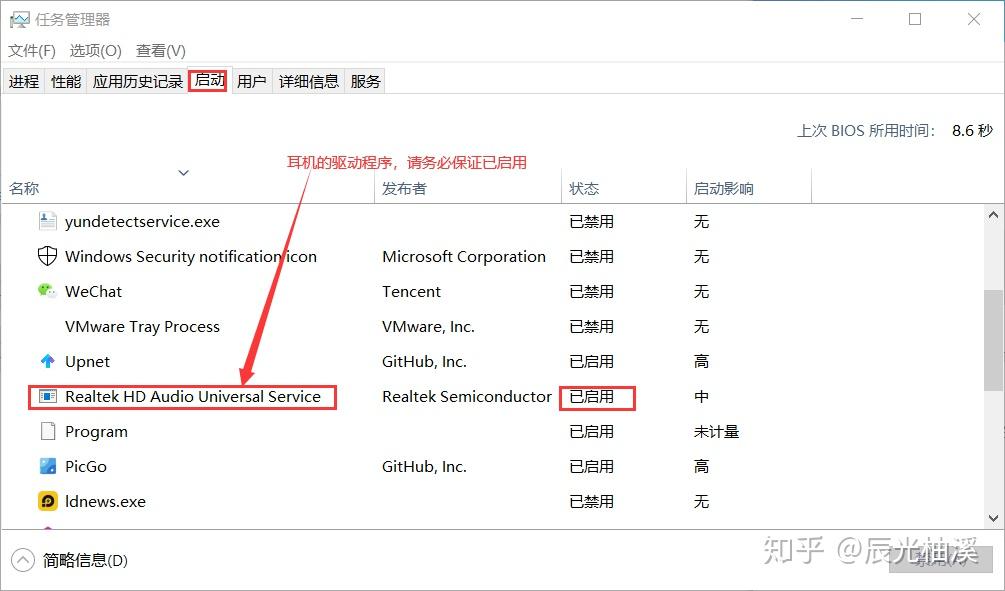The height and width of the screenshot is (591, 1005).
Task: Click Realtek Semiconductor publisher cell
Action: (x=467, y=396)
